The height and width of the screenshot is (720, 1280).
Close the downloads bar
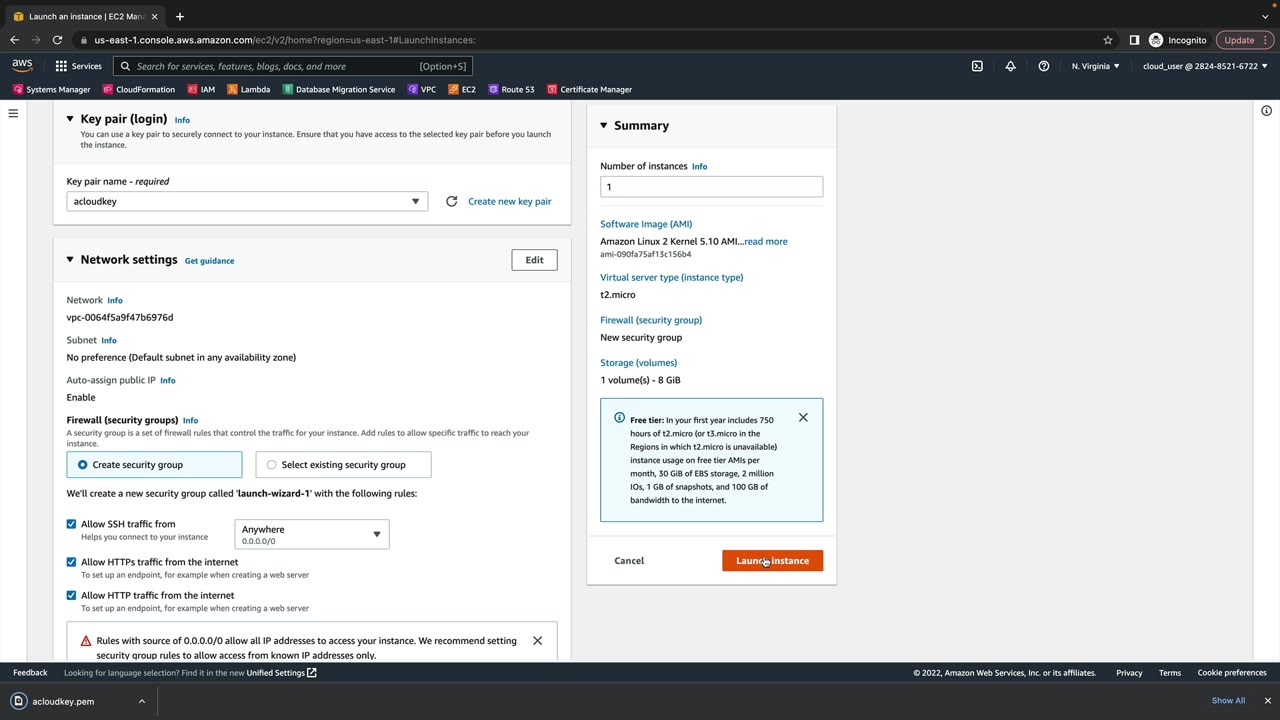tap(1267, 700)
